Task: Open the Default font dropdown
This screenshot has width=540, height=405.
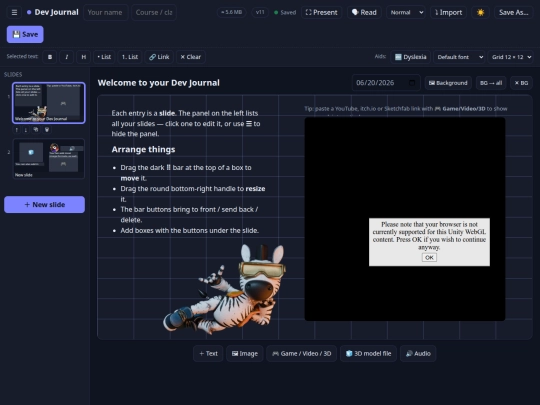Action: 459,57
